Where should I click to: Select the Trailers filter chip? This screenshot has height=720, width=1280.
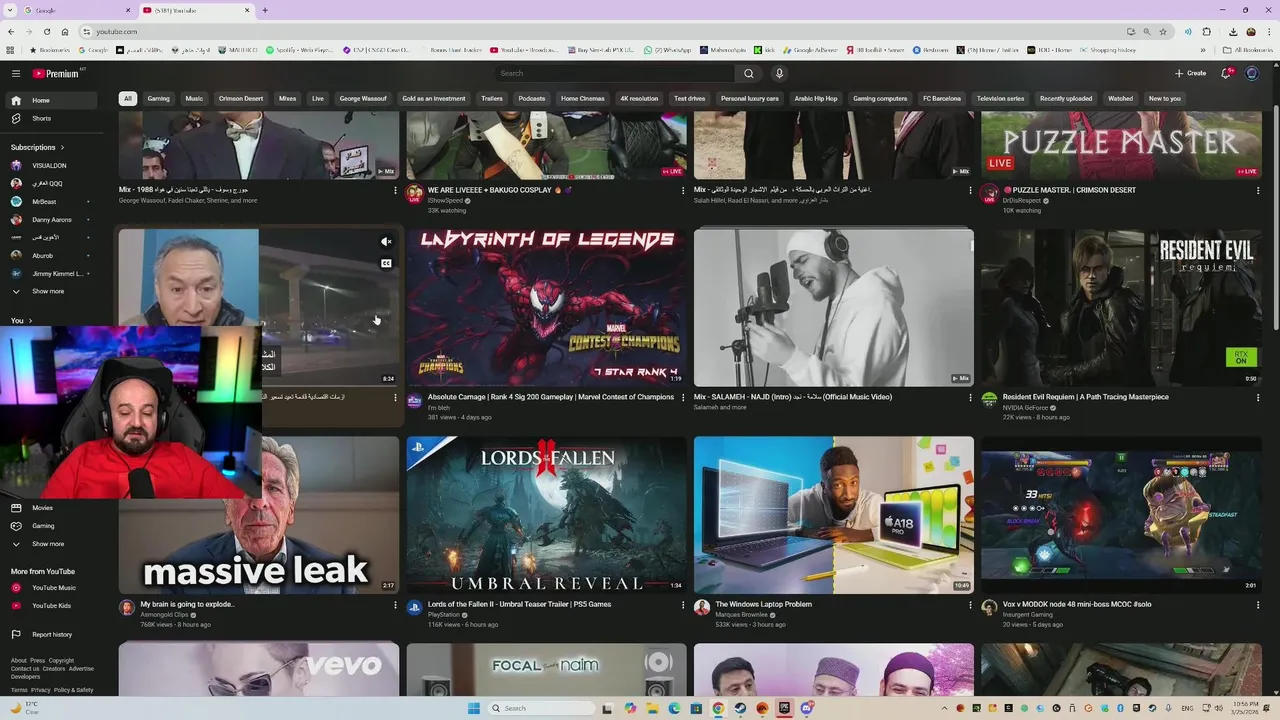[x=492, y=99]
